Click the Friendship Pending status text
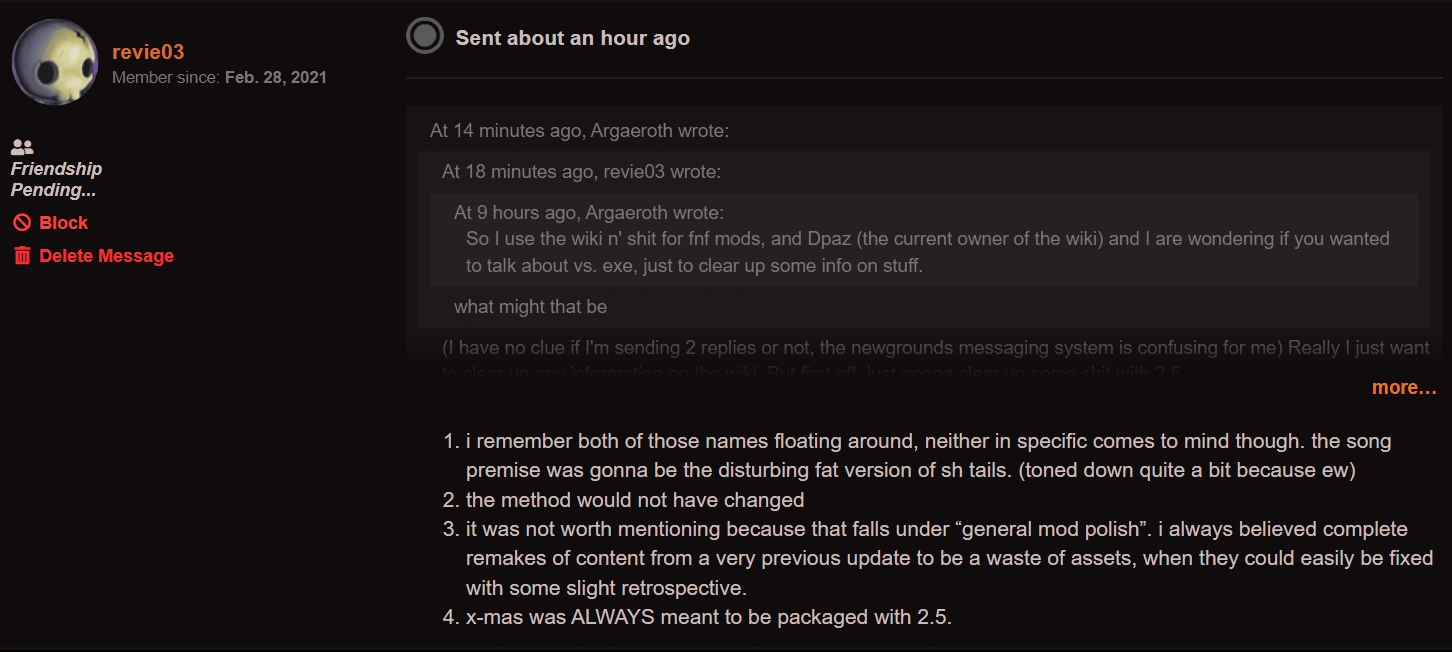Screen dimensions: 1452x652 [x=56, y=179]
